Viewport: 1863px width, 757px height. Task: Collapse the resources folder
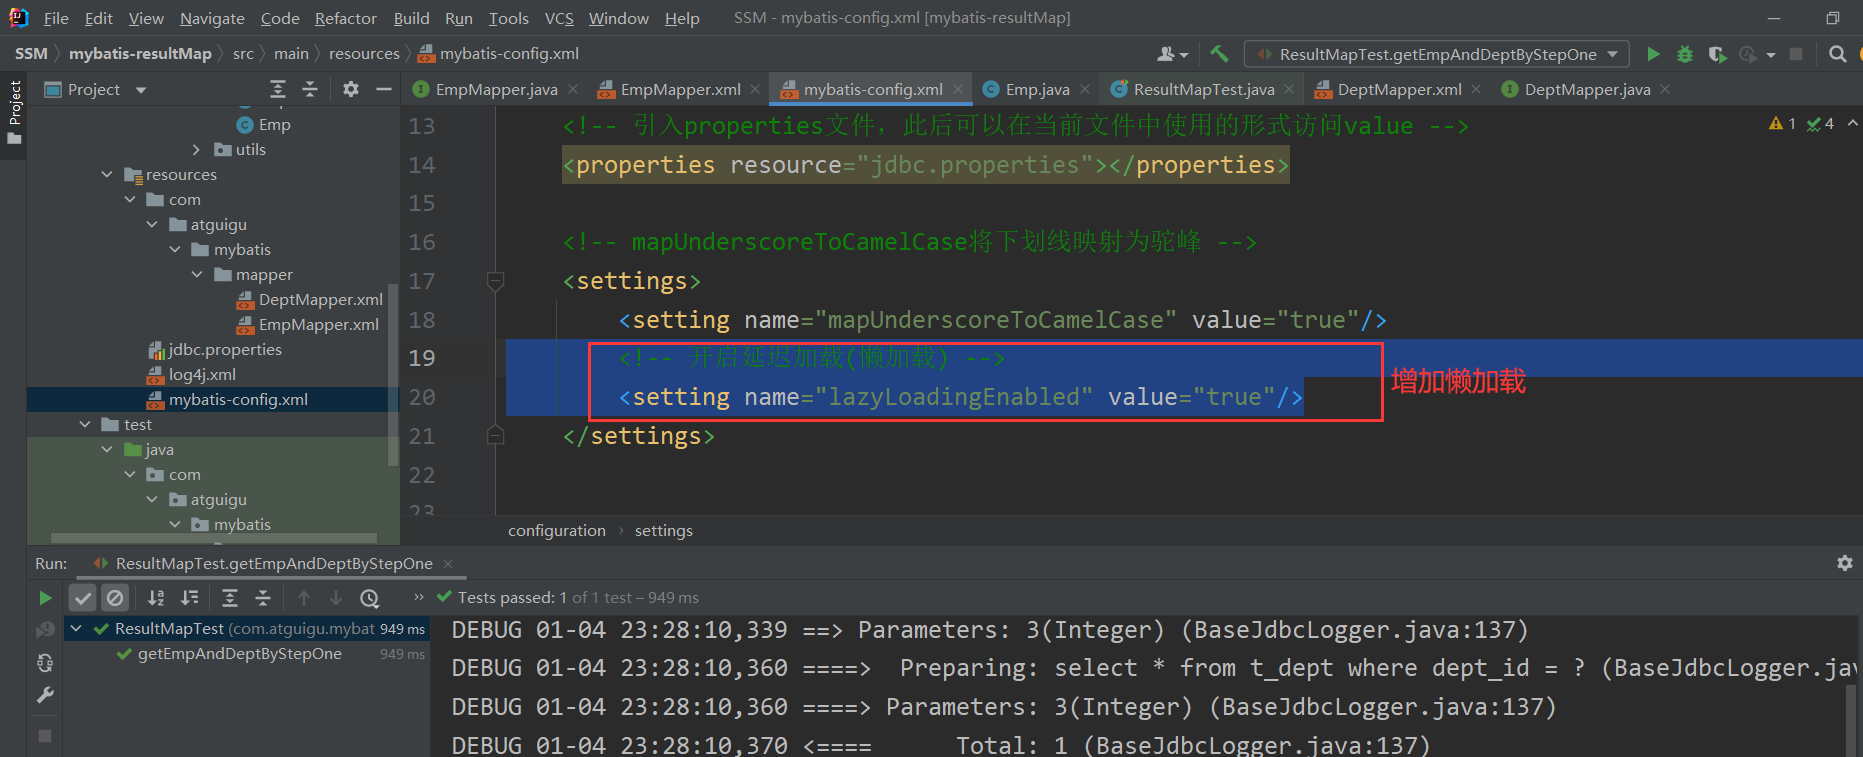(107, 174)
